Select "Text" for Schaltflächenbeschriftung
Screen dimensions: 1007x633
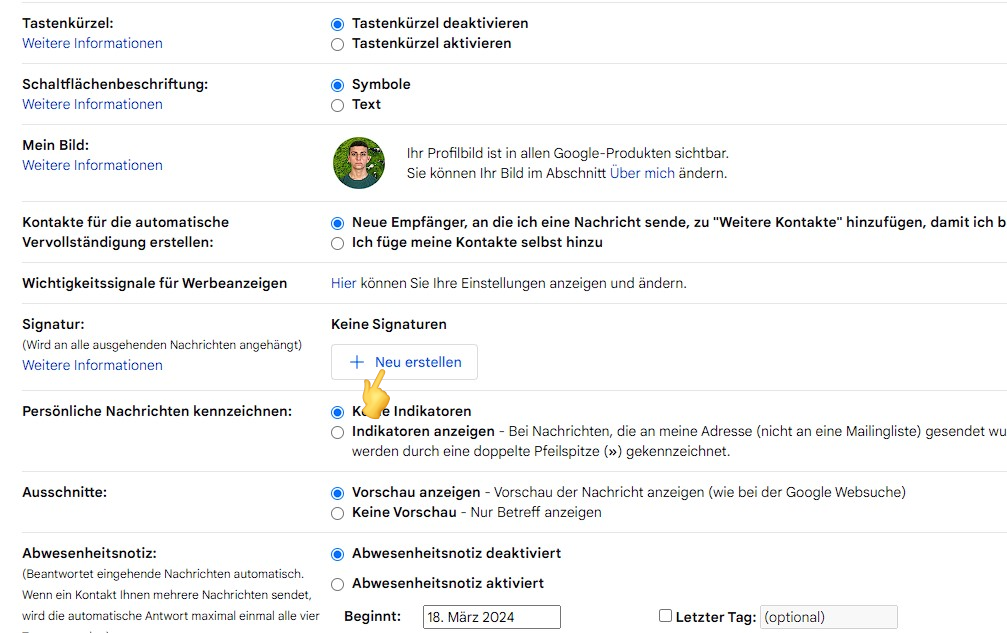click(x=337, y=104)
